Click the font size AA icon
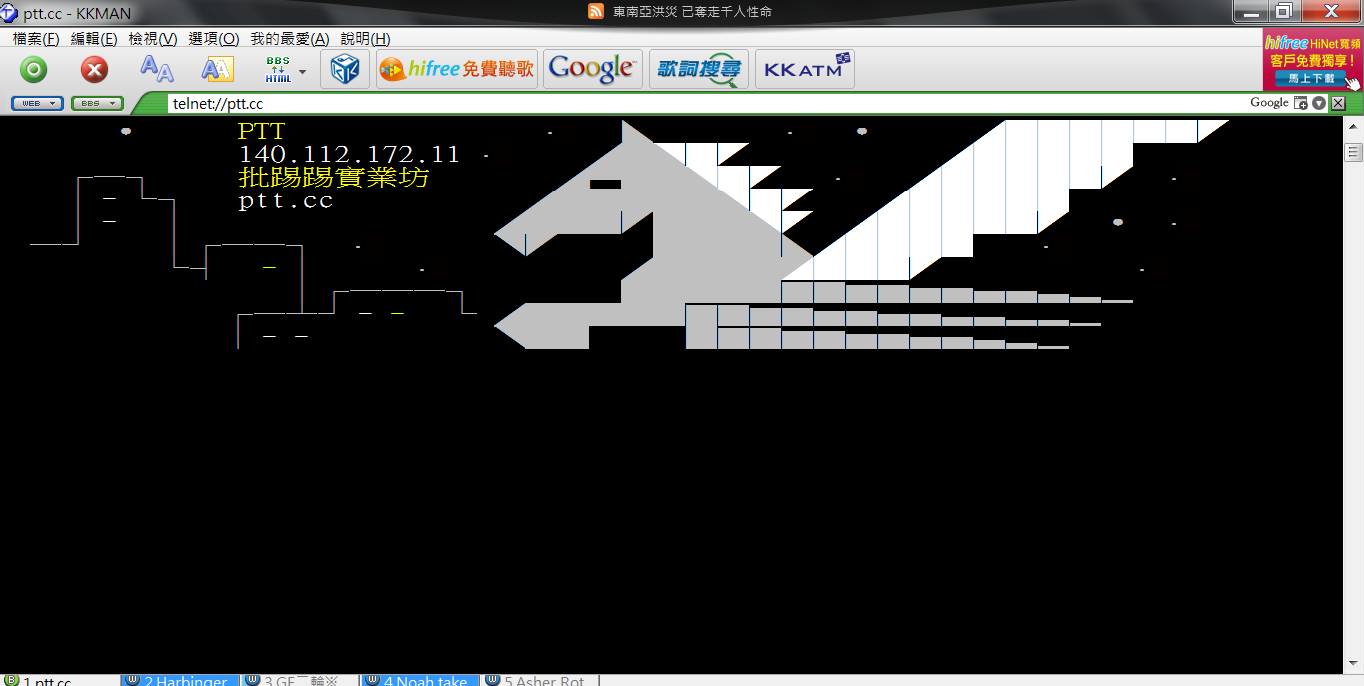The image size is (1364, 686). pos(156,69)
